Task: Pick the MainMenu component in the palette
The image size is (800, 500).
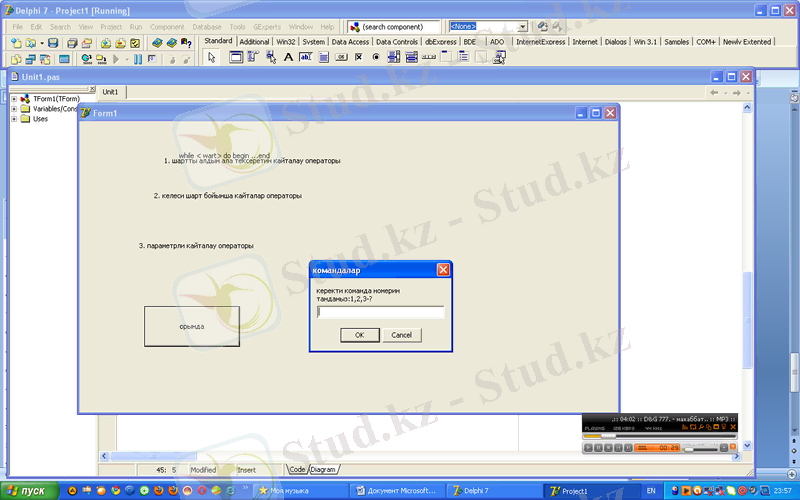Action: 253,57
